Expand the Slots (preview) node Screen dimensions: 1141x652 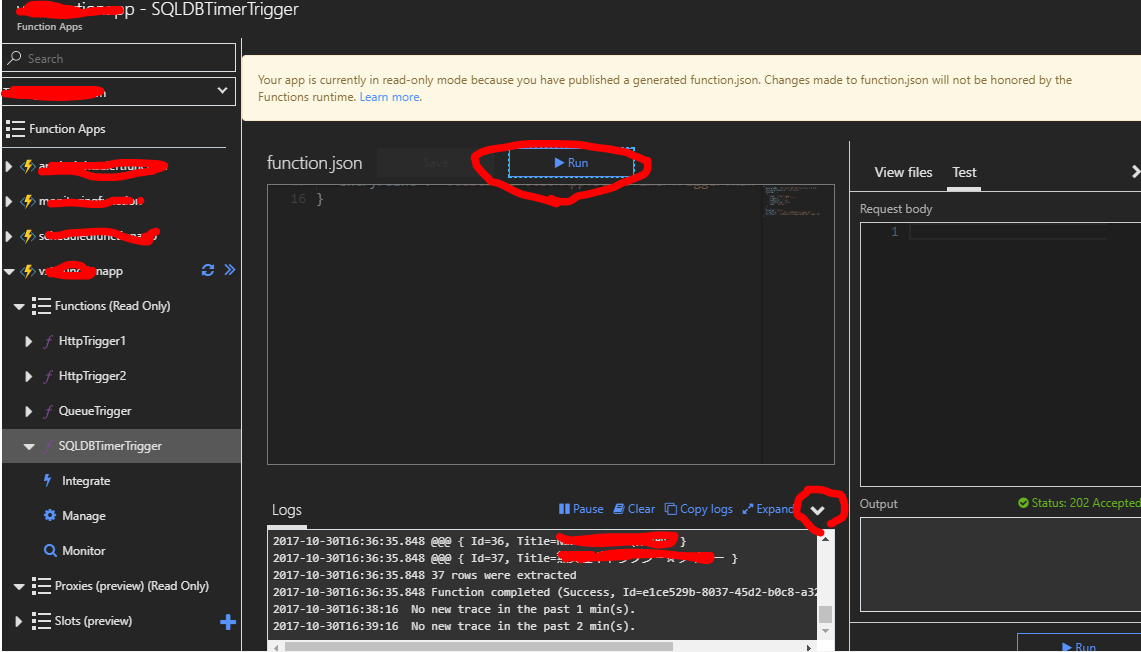(18, 621)
